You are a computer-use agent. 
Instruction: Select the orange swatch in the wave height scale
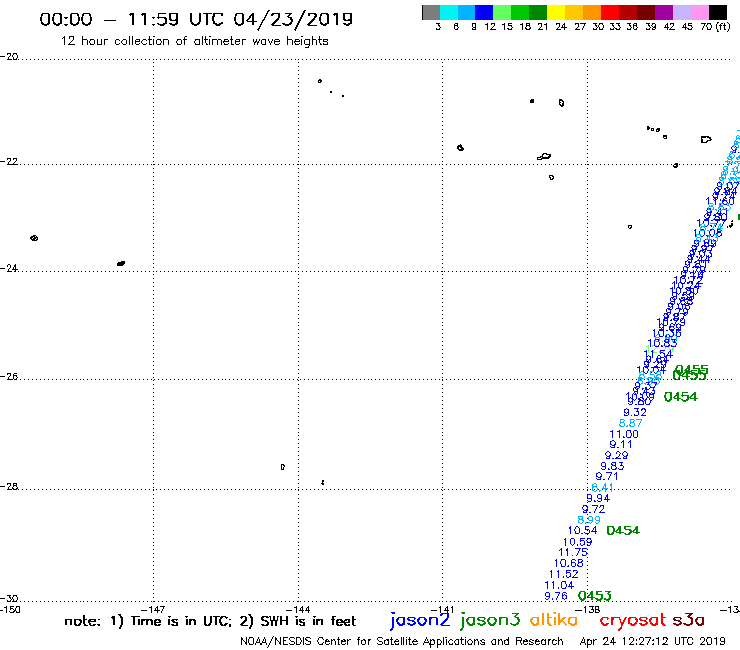coord(592,12)
